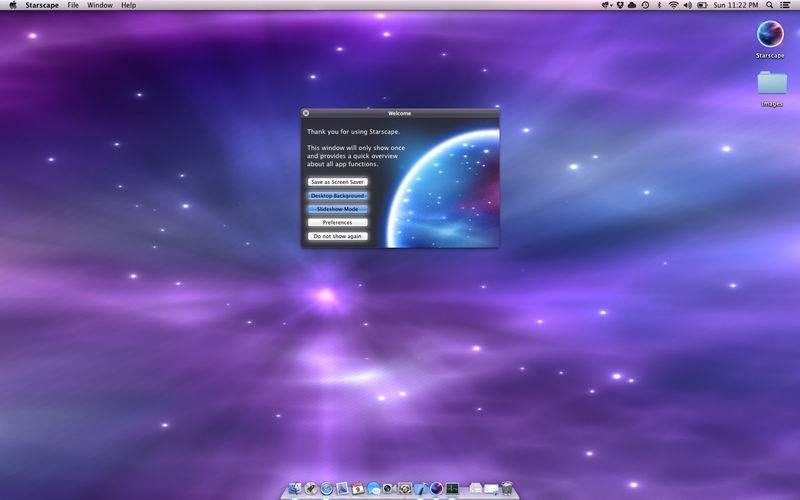Click the Wi-Fi status icon

pos(673,5)
